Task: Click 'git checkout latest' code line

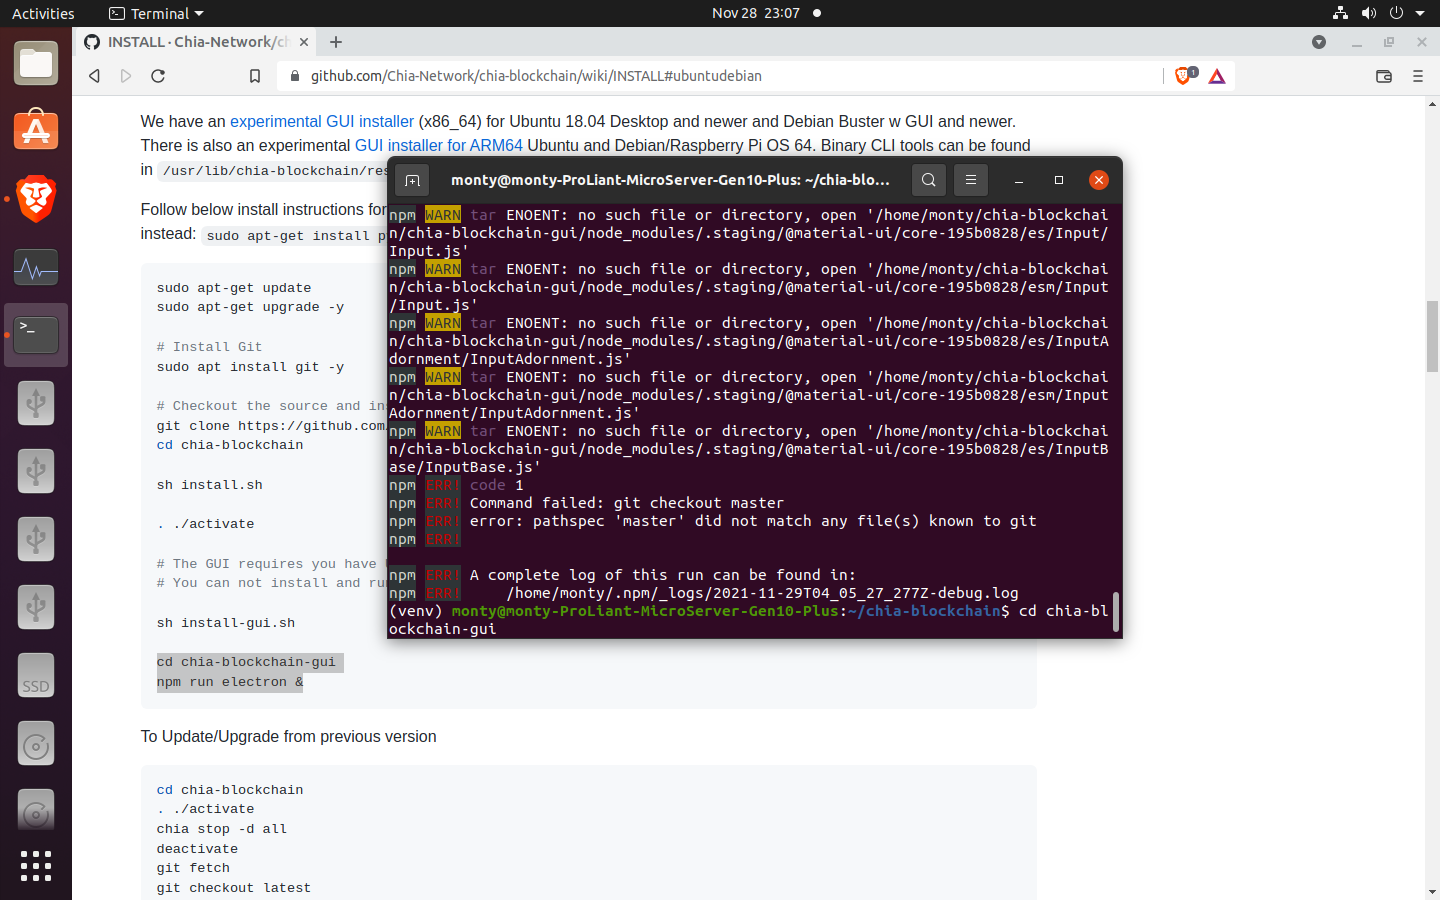Action: click(x=234, y=888)
